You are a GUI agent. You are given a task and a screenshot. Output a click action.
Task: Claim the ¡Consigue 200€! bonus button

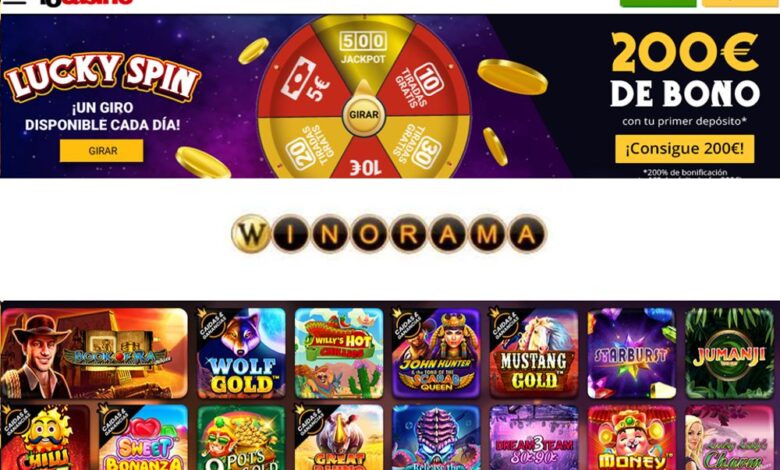click(x=684, y=149)
